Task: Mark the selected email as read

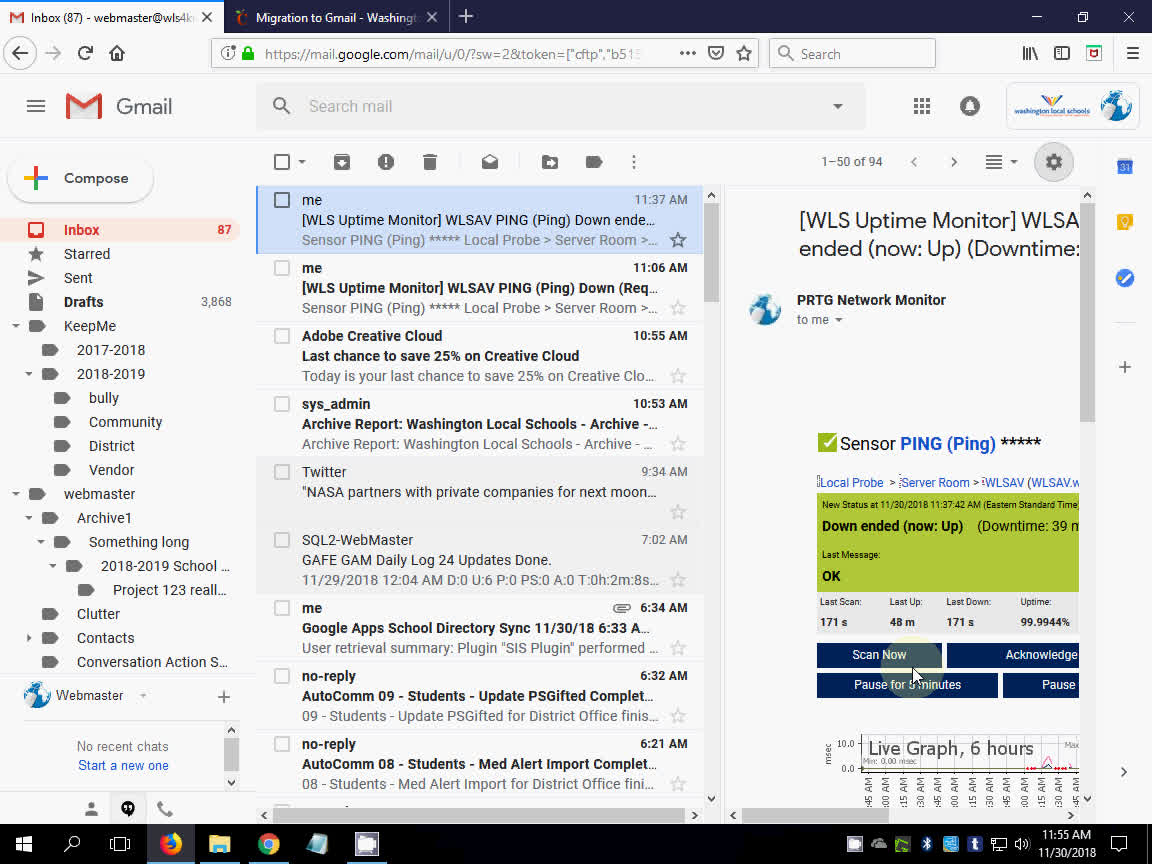Action: pos(489,161)
